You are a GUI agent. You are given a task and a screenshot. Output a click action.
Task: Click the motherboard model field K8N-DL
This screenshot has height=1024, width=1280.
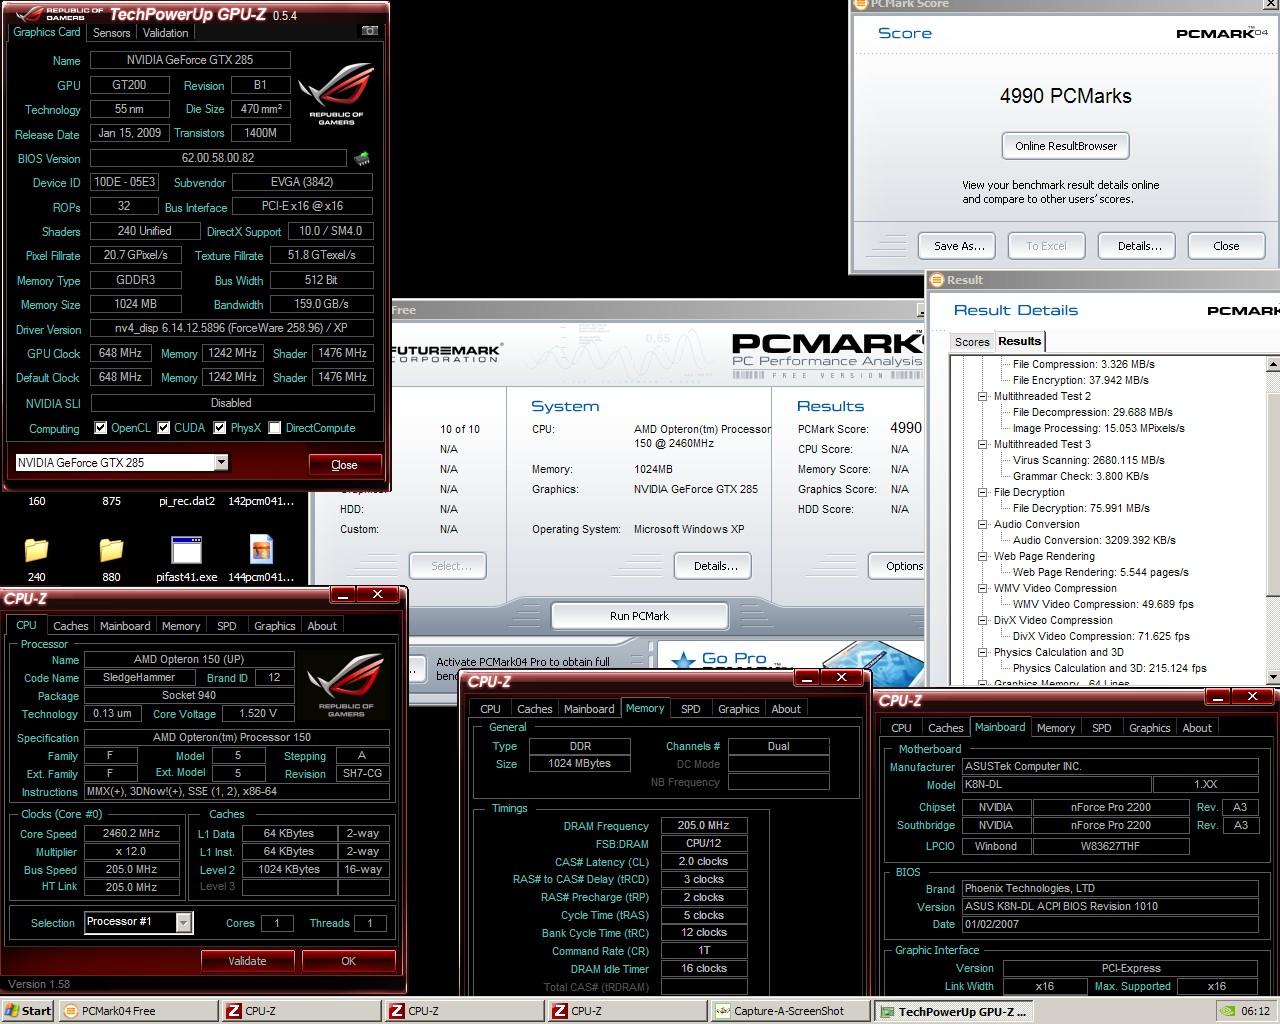(x=1056, y=785)
